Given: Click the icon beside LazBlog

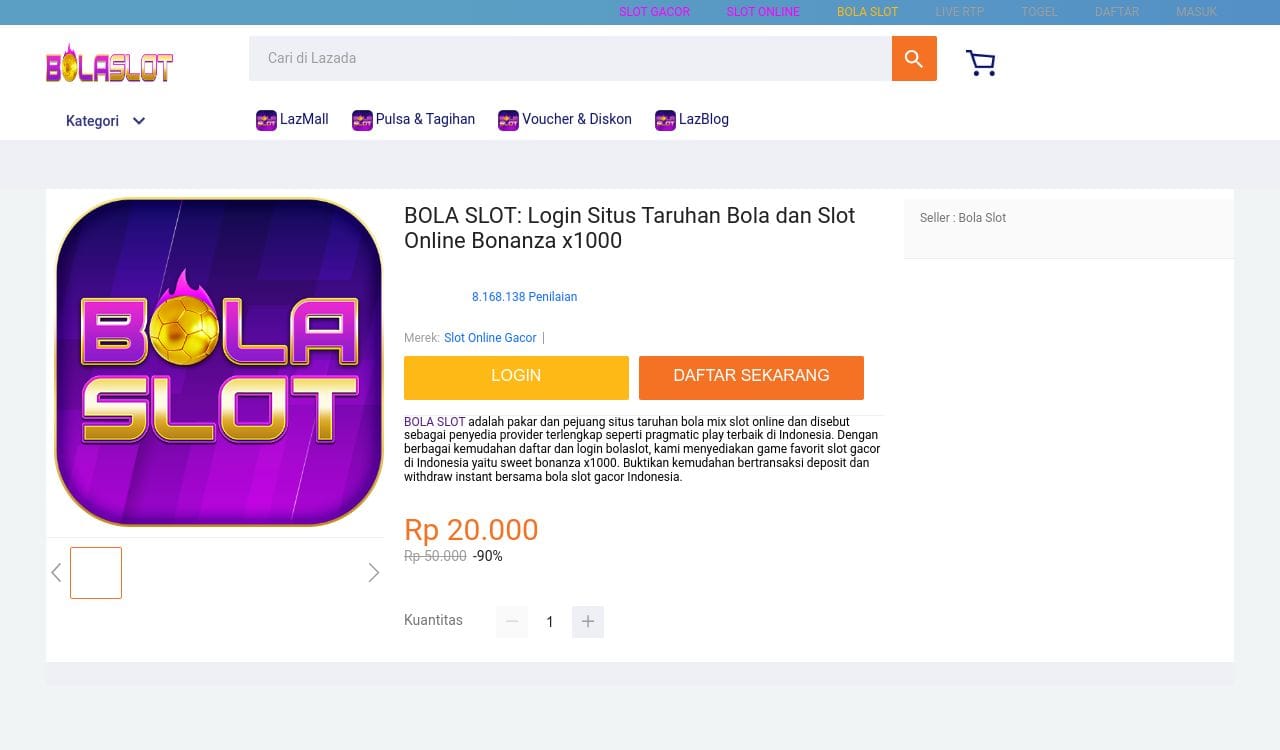Looking at the screenshot, I should (665, 120).
